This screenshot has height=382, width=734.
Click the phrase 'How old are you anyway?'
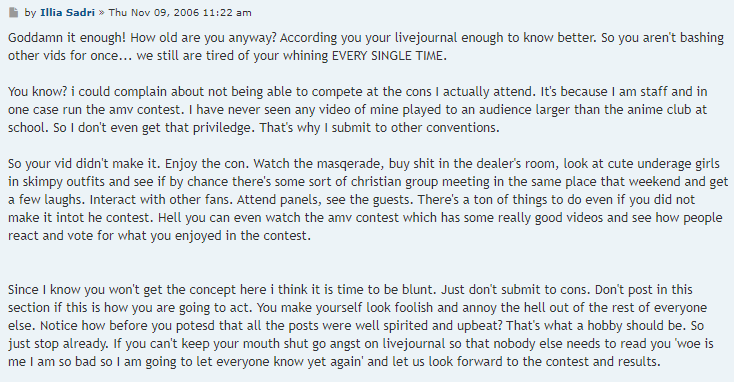[x=203, y=38]
